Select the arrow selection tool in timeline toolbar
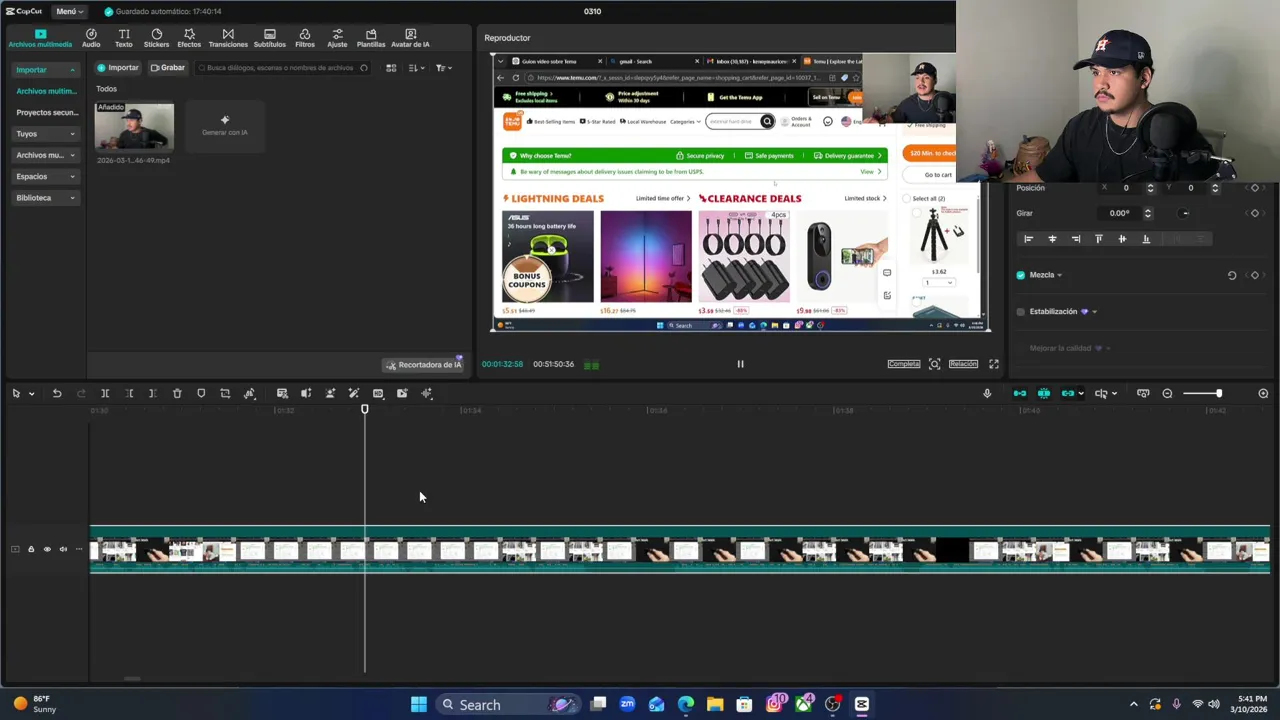Viewport: 1280px width, 720px height. point(16,393)
